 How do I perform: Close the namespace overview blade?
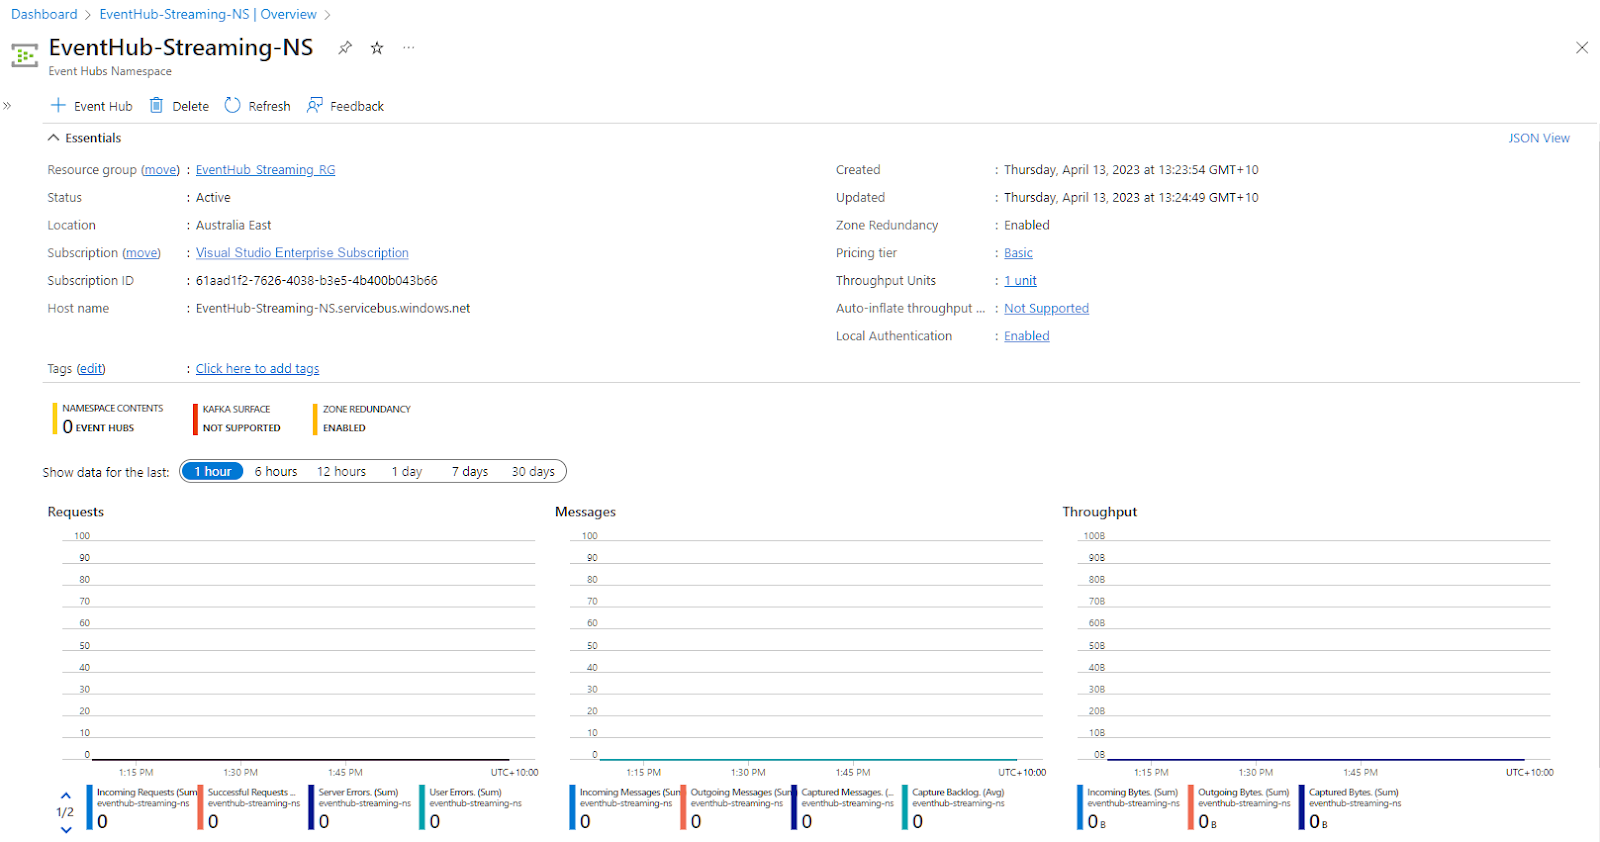pyautogui.click(x=1581, y=48)
